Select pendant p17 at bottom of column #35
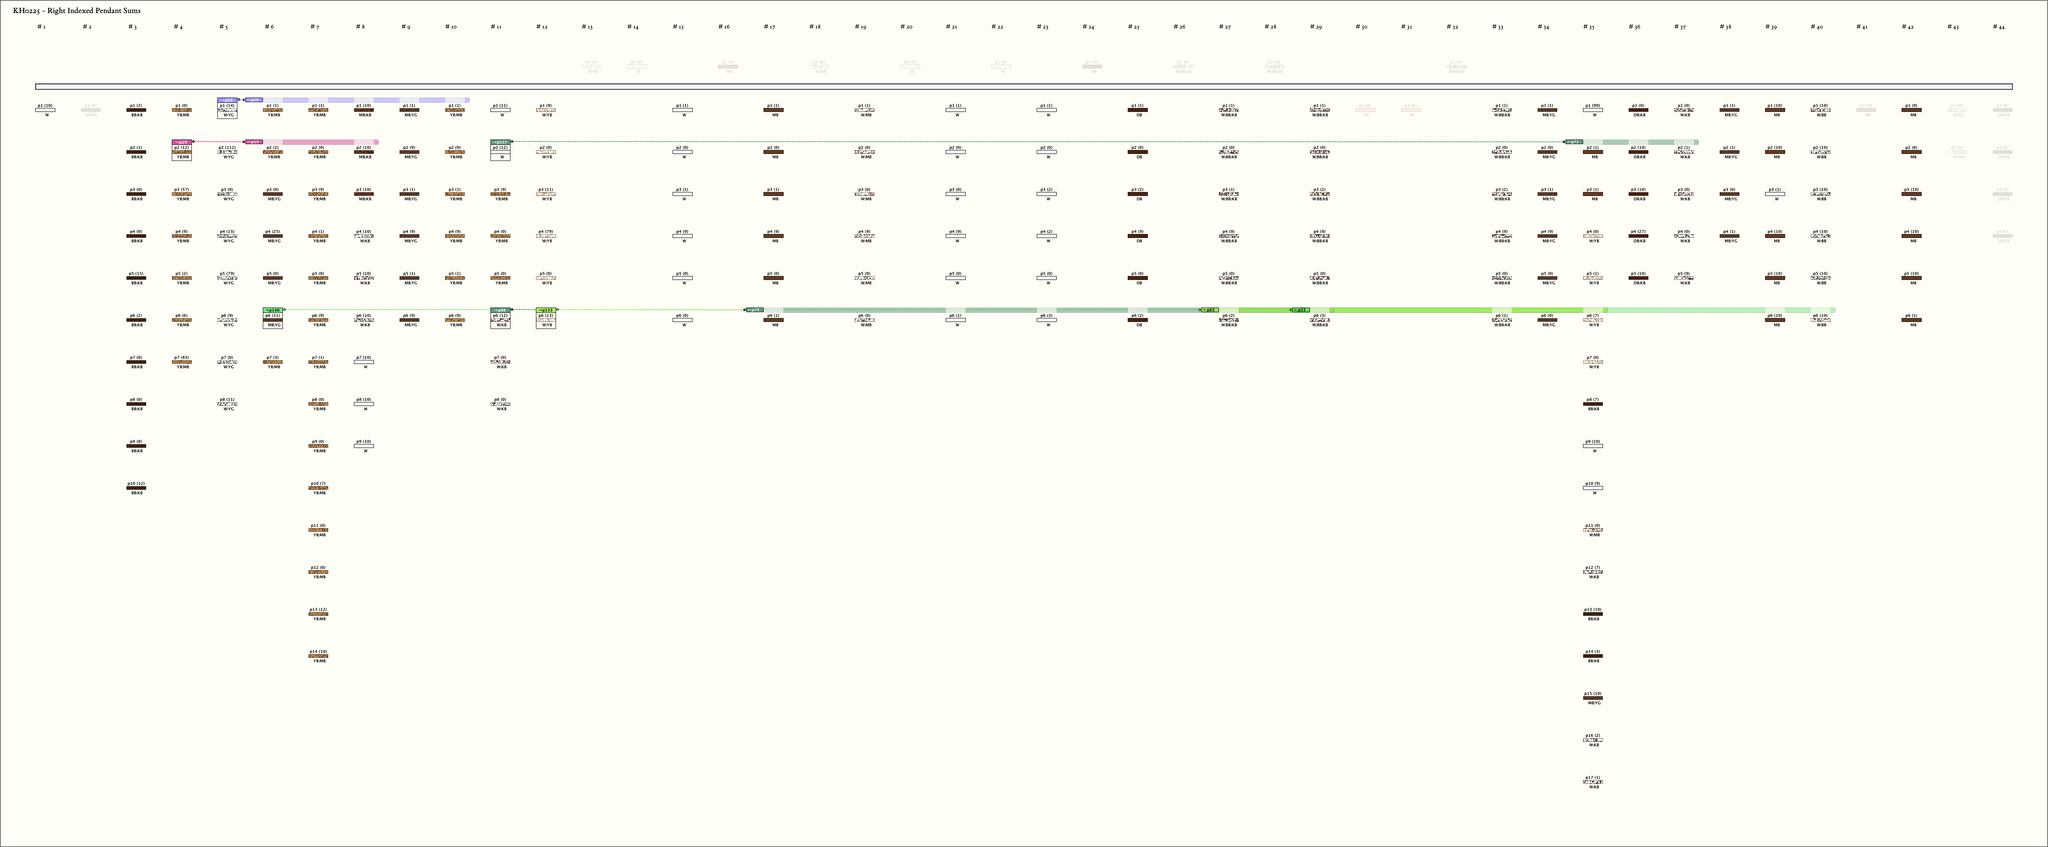Image resolution: width=2048 pixels, height=847 pixels. 1593,782
